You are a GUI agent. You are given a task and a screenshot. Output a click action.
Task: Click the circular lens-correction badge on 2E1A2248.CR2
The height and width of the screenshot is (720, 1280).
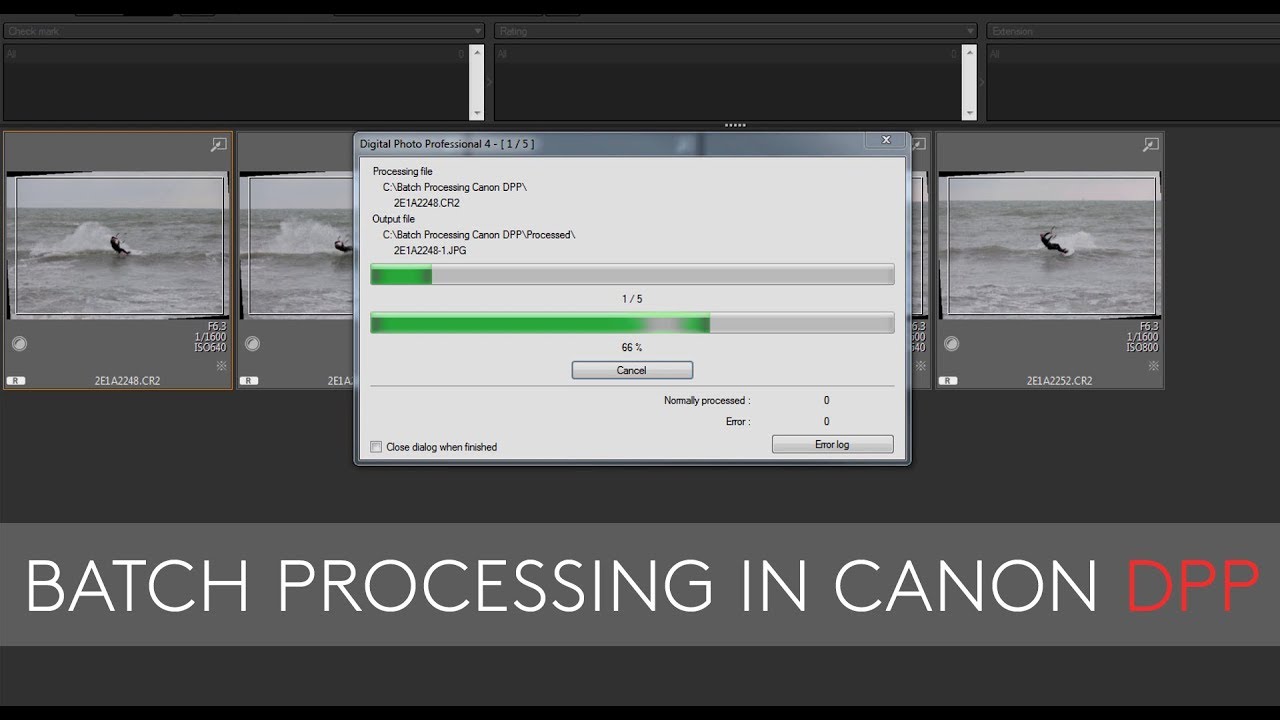tap(19, 344)
